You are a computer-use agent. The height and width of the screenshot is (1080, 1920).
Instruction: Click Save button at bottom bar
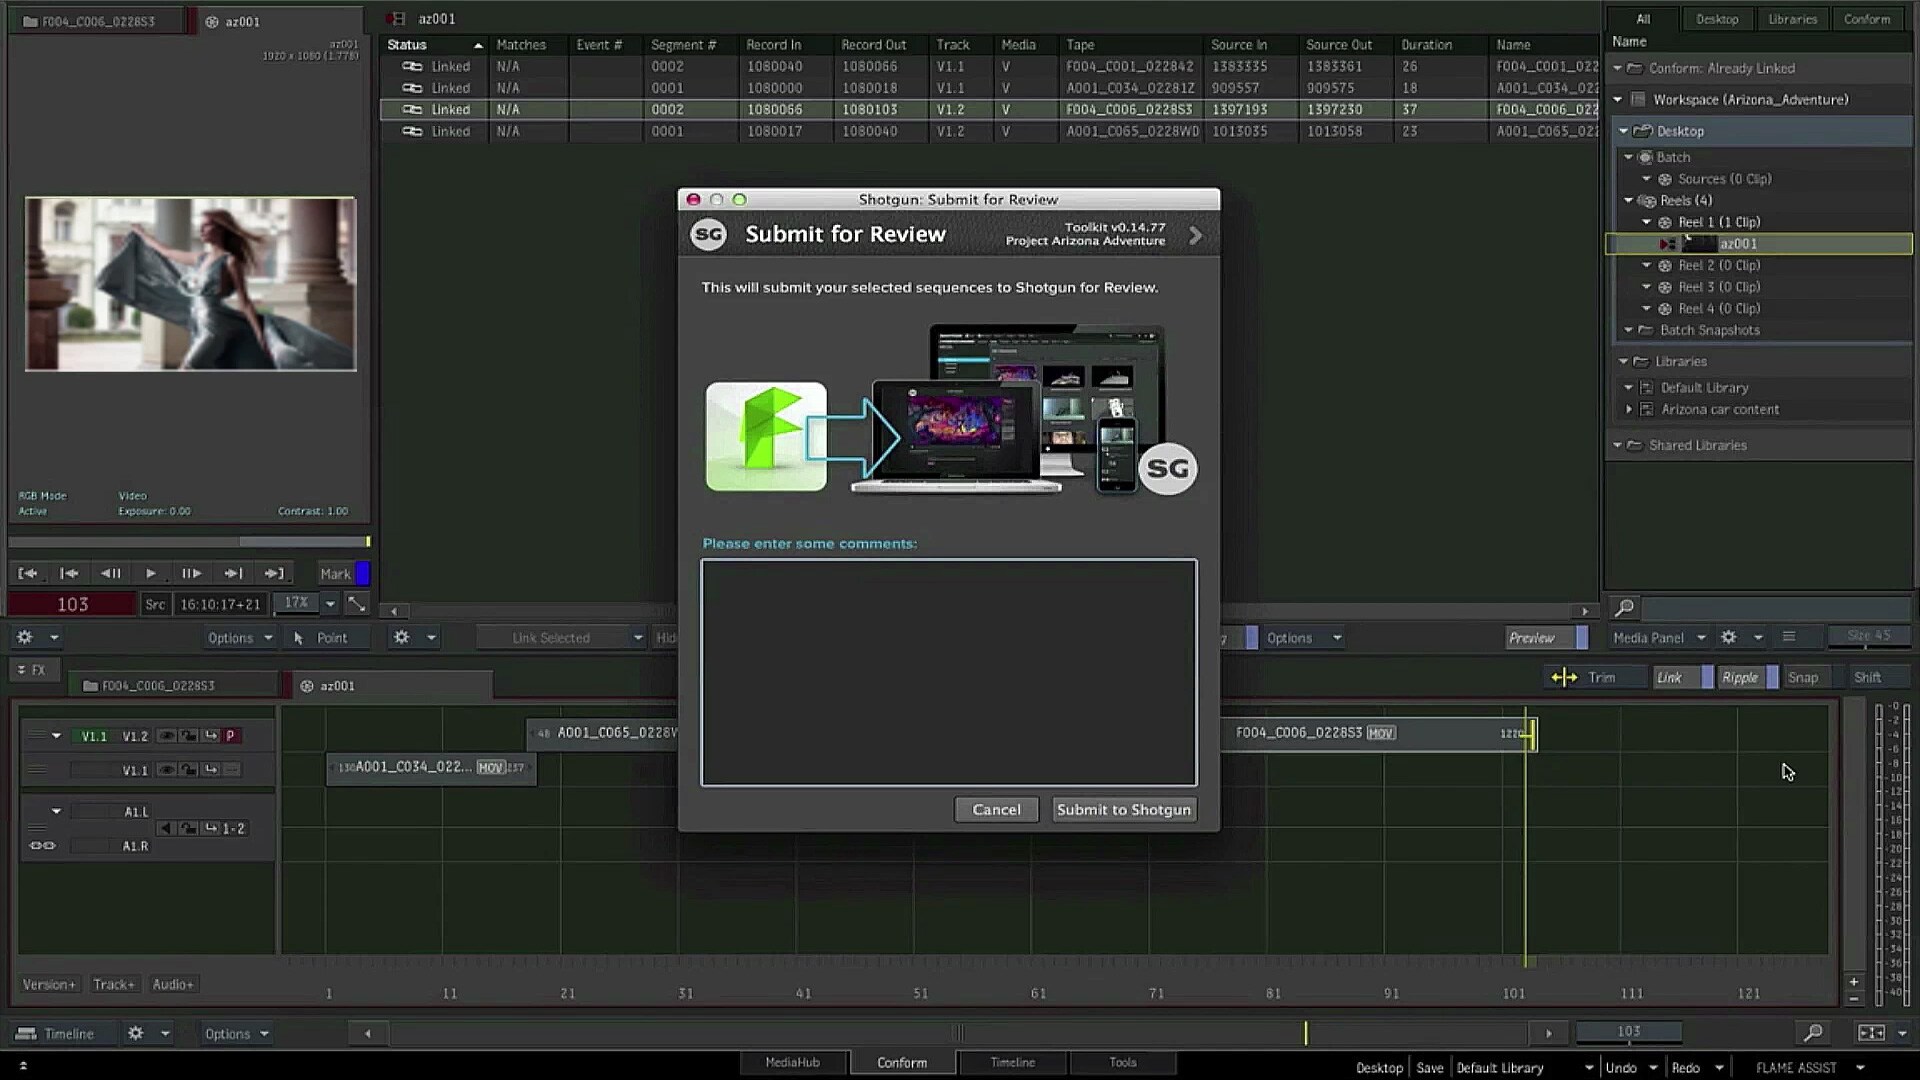tap(1429, 1068)
